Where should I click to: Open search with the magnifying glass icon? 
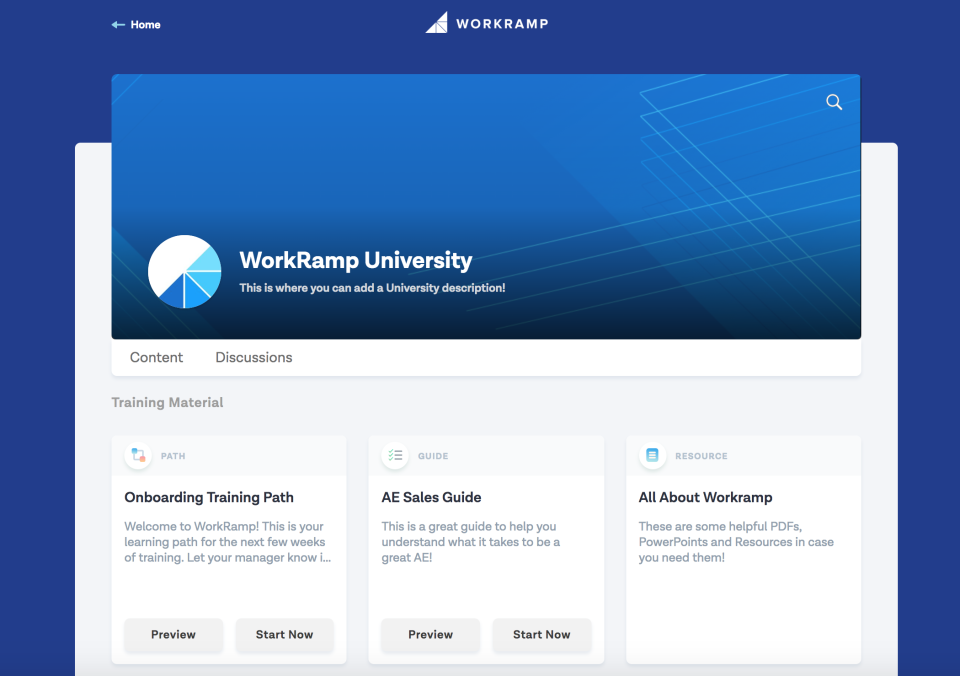click(834, 102)
